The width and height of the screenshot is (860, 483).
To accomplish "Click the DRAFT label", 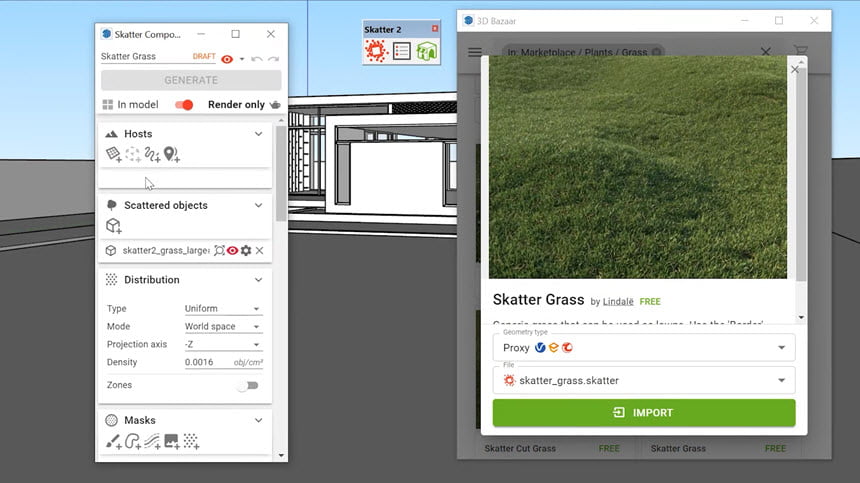I will click(204, 56).
